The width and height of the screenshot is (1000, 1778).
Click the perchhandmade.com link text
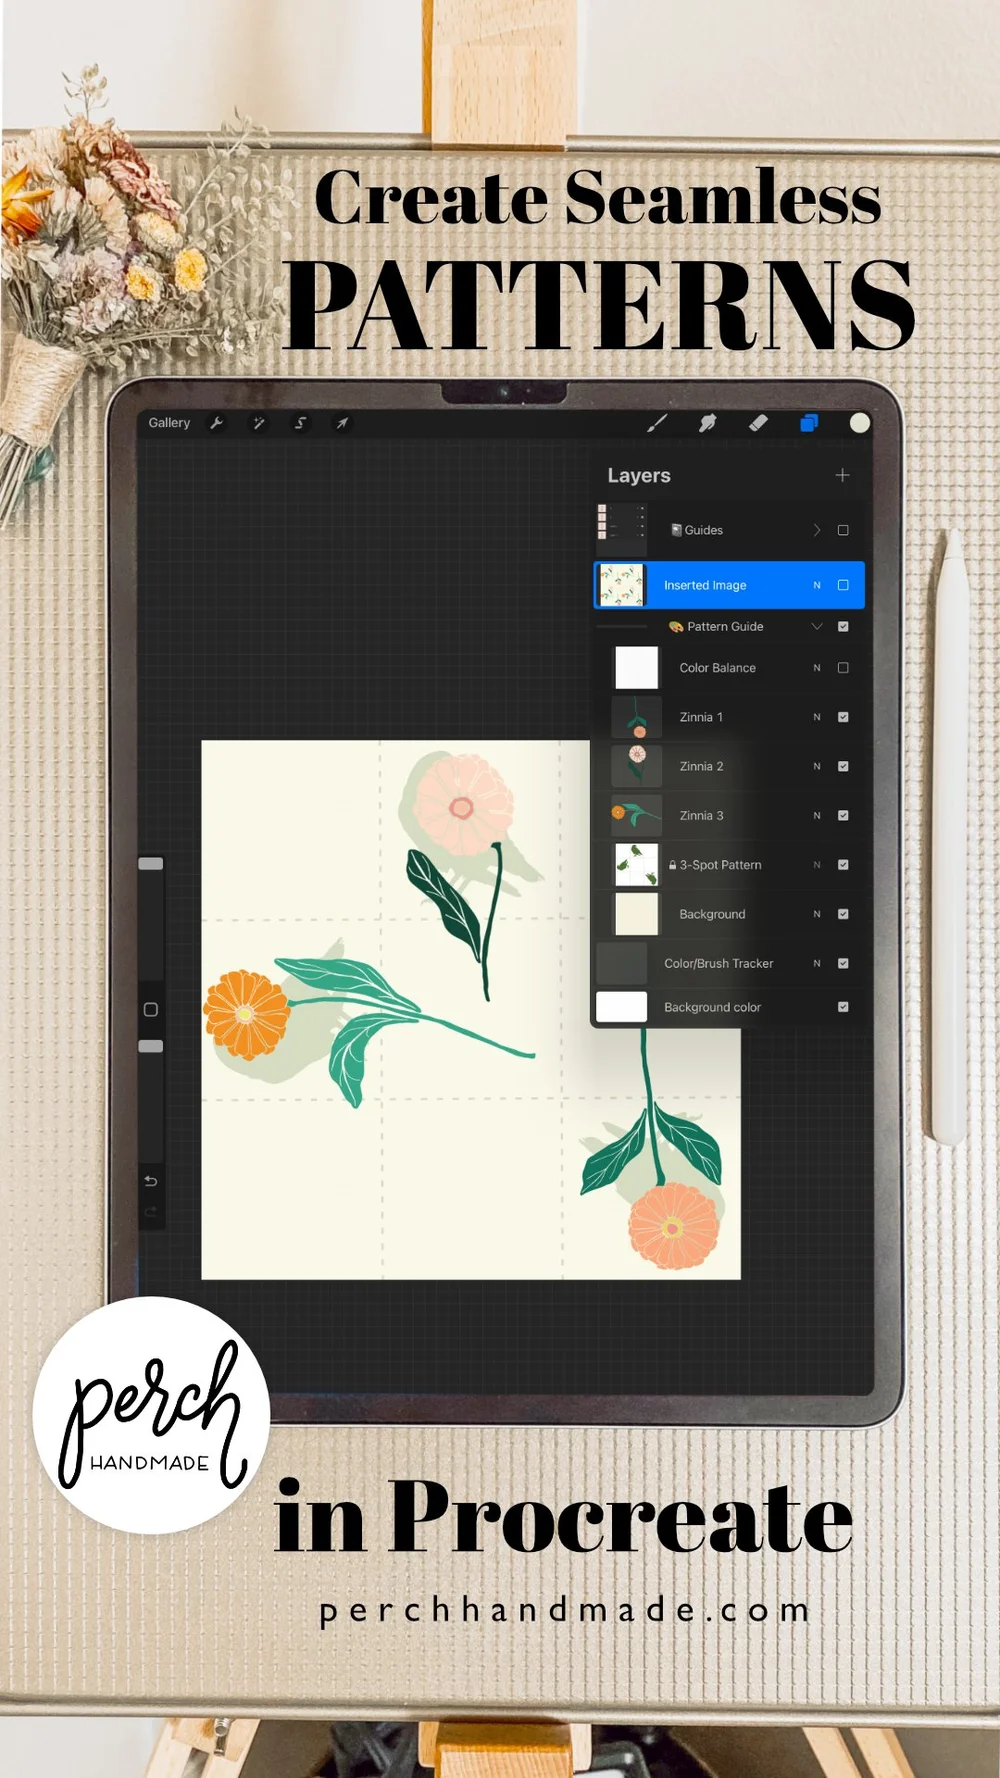[565, 1611]
